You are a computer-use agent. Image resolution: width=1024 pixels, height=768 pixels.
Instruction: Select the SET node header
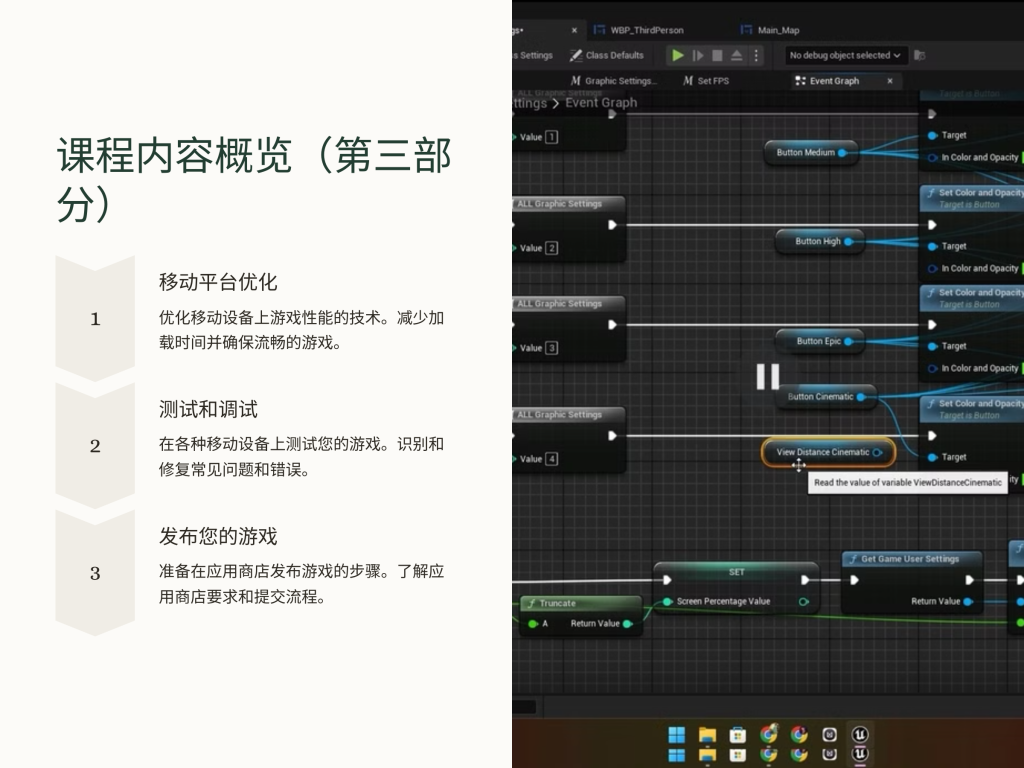[x=736, y=572]
